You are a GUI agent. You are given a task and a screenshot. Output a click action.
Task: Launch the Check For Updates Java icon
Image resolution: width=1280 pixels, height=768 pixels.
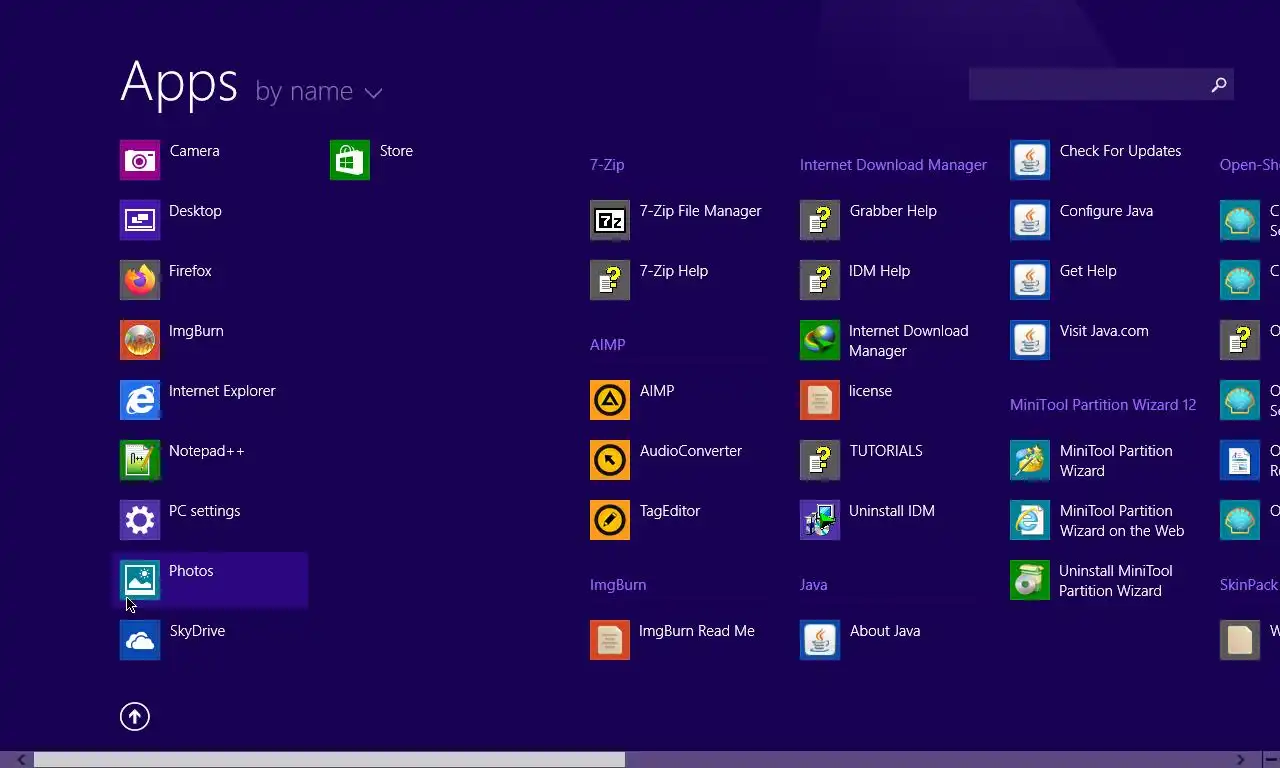click(x=1030, y=160)
